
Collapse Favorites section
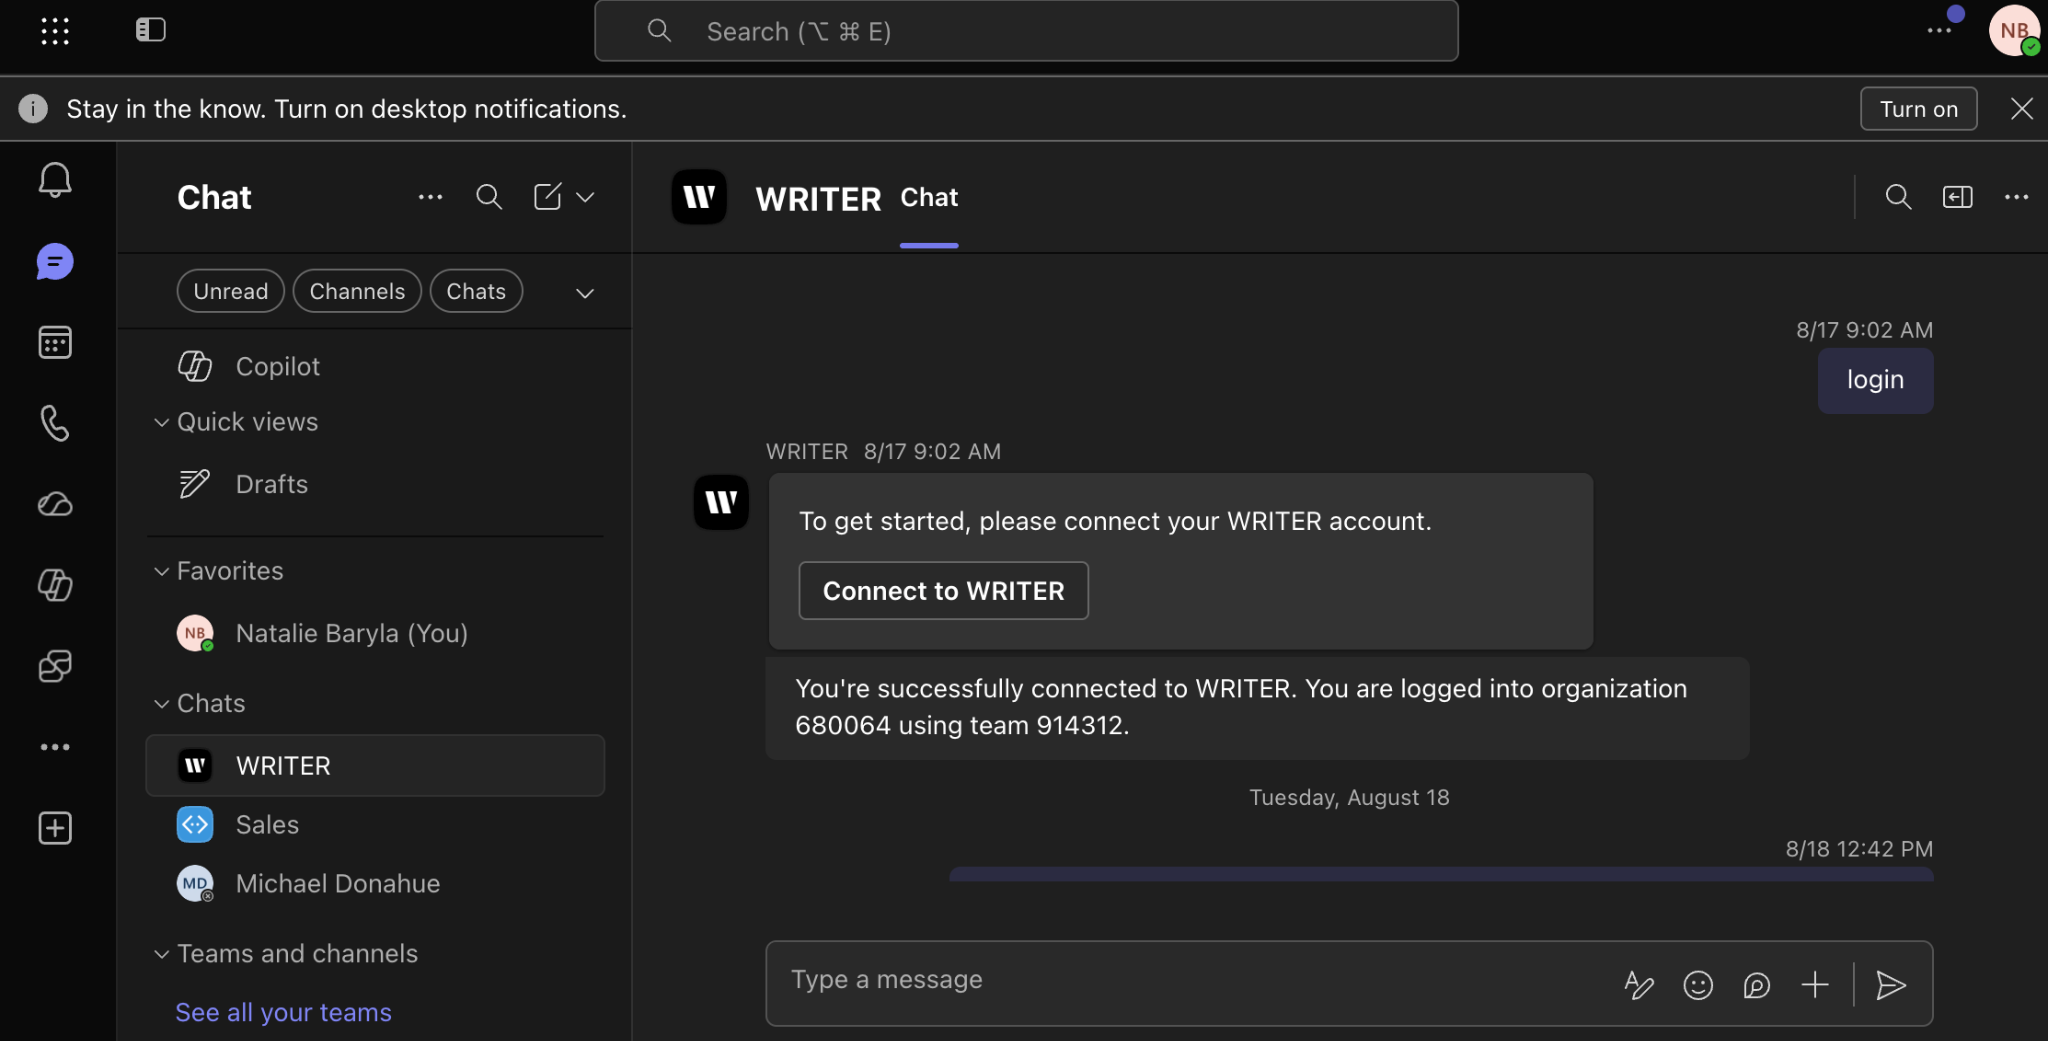pyautogui.click(x=161, y=571)
